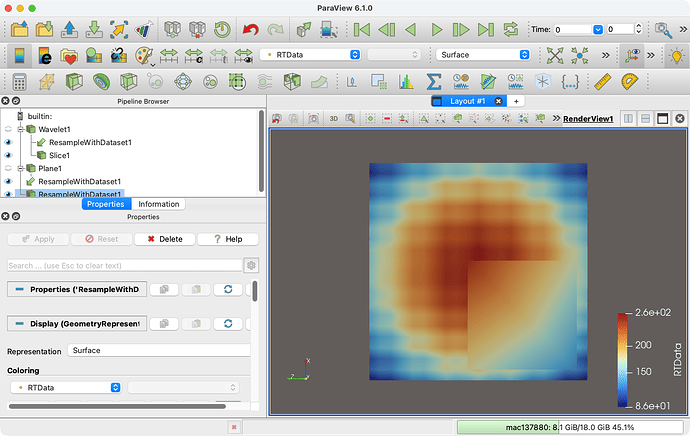This screenshot has width=690, height=436.
Task: Hide Slice1 using its eye icon
Action: [x=8, y=155]
